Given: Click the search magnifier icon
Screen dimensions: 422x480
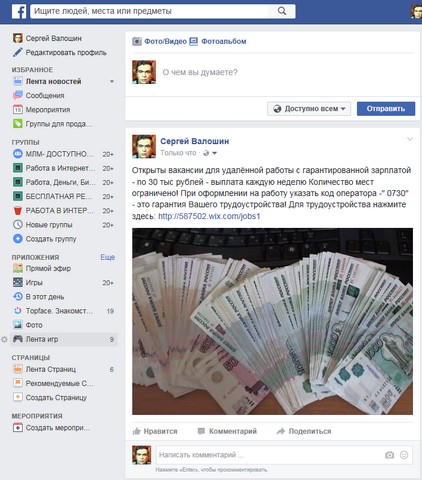Looking at the screenshot, I should click(282, 11).
